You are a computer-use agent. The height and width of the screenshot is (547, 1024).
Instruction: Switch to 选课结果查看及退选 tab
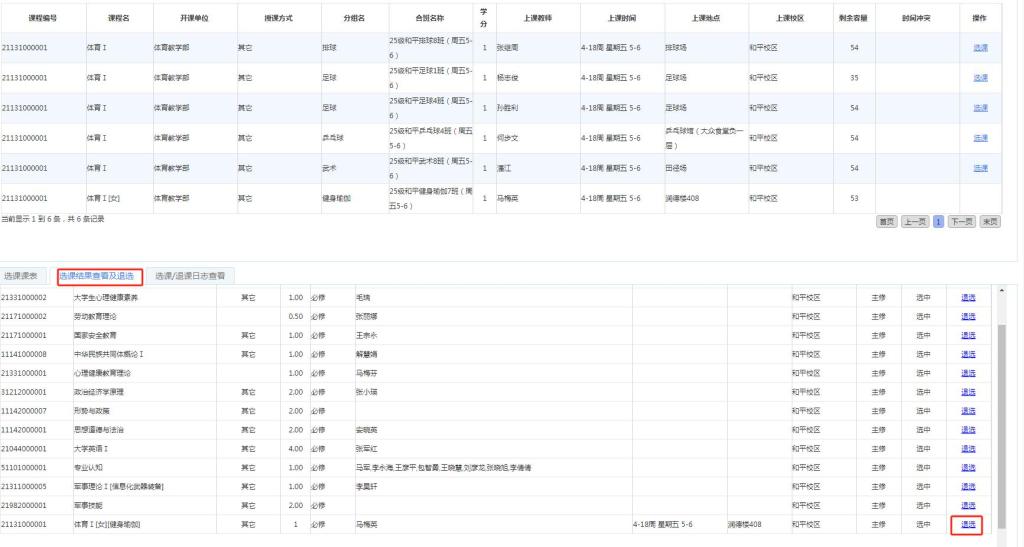[97, 275]
